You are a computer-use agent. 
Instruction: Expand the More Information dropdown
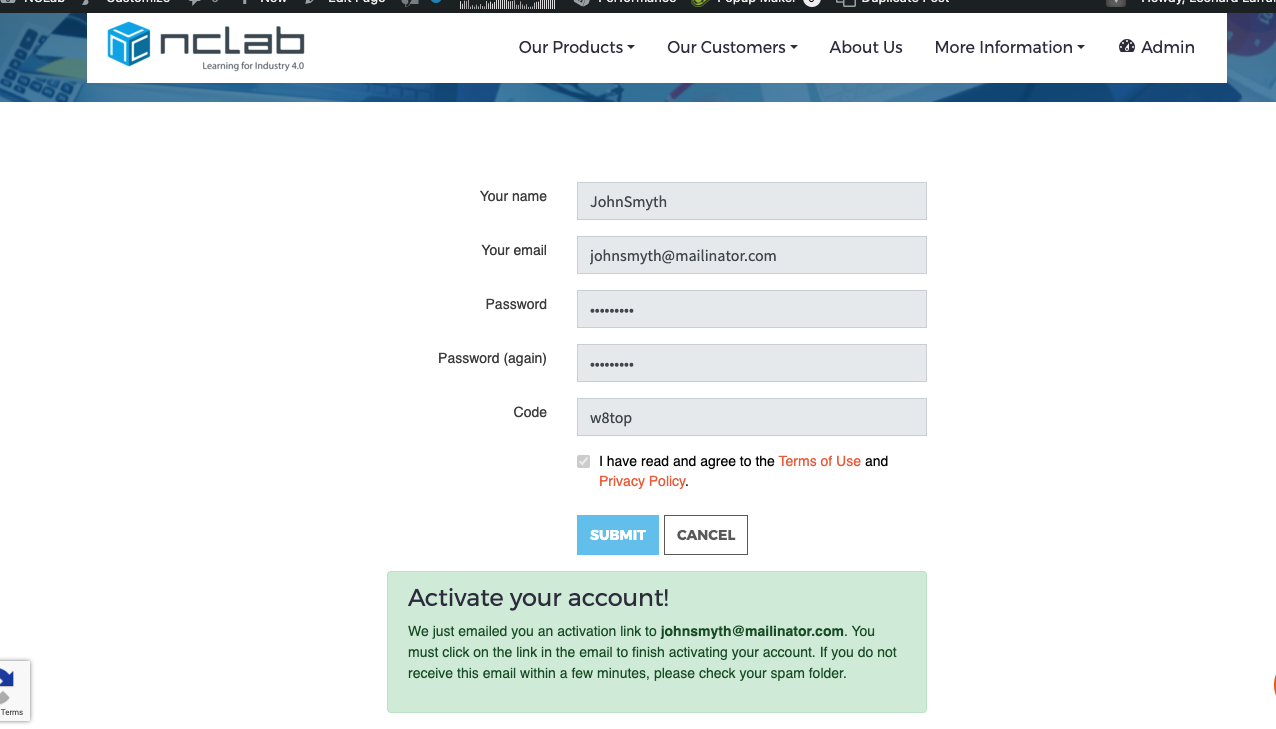click(x=1009, y=47)
